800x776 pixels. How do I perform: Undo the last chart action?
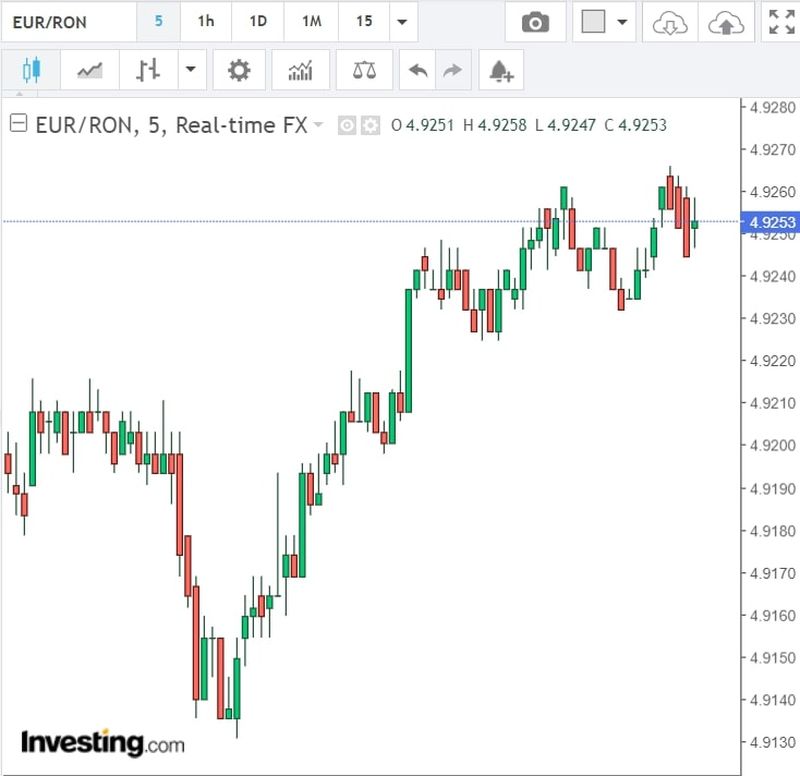click(x=419, y=70)
